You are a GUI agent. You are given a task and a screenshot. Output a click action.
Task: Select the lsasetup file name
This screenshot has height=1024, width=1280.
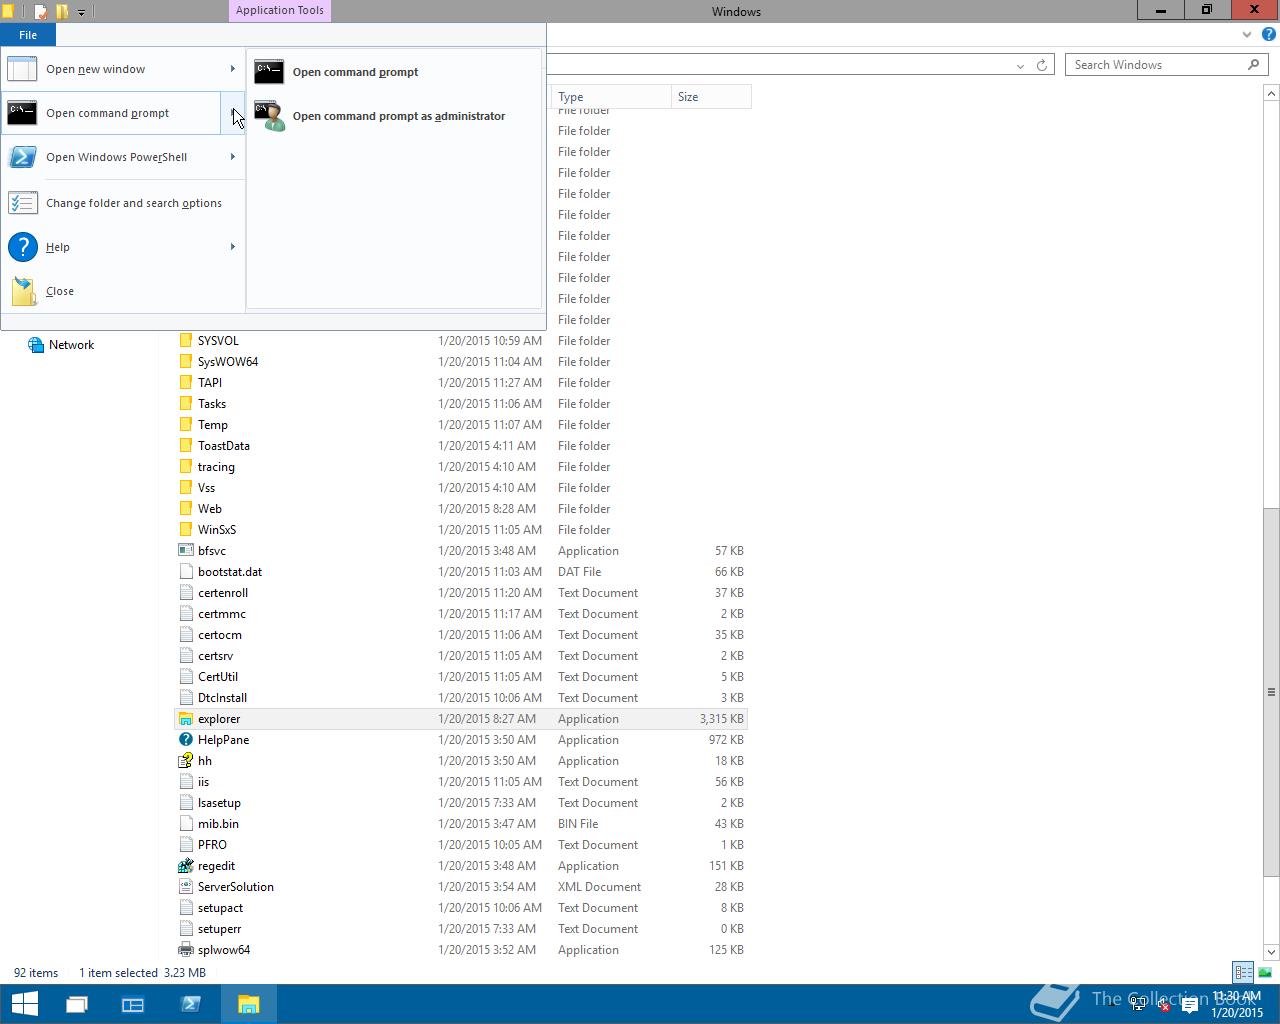pyautogui.click(x=219, y=803)
